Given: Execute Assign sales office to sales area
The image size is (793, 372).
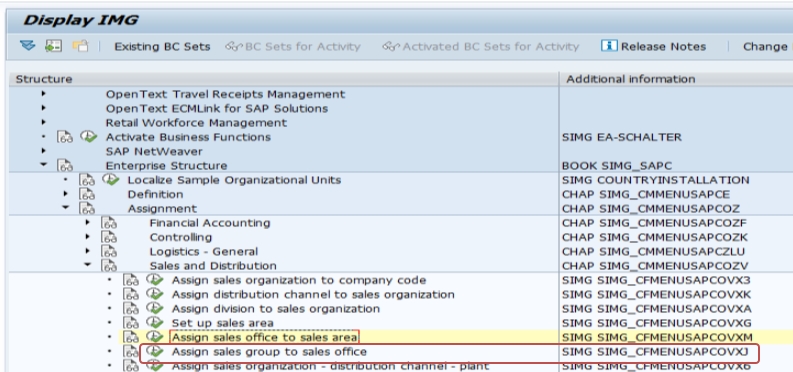Looking at the screenshot, I should coord(155,337).
